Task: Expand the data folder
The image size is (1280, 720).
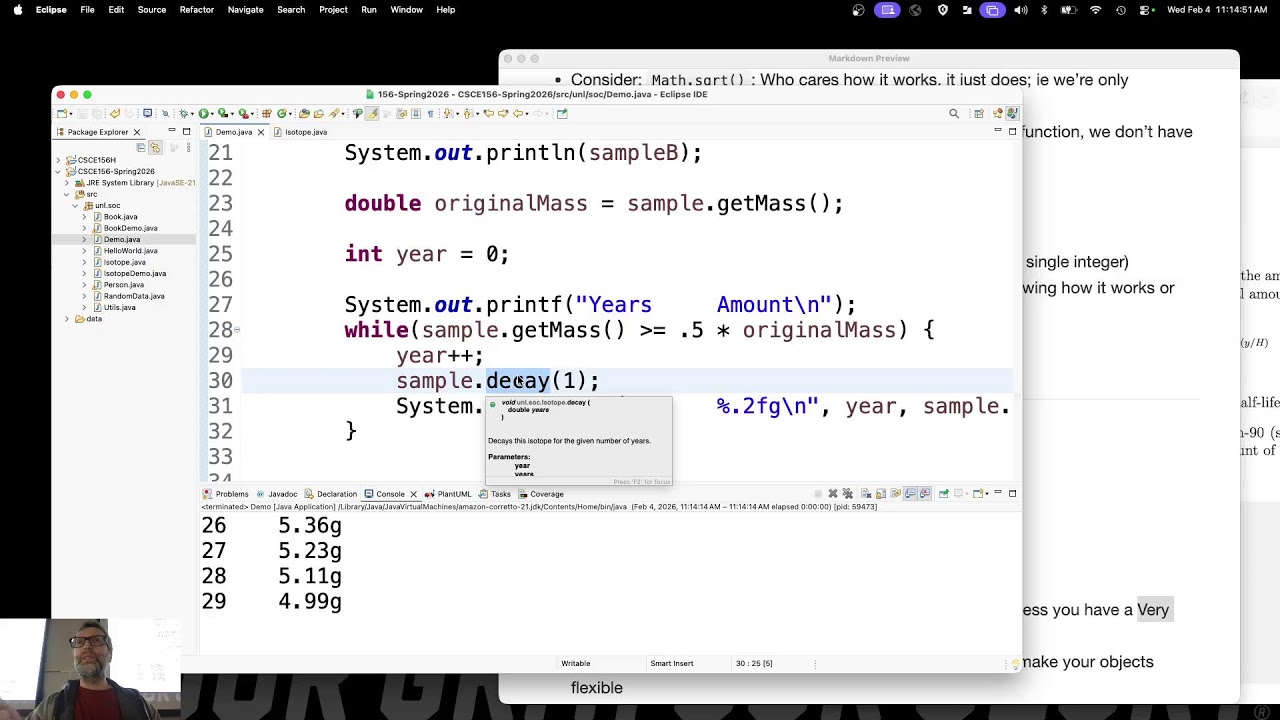Action: pos(67,319)
